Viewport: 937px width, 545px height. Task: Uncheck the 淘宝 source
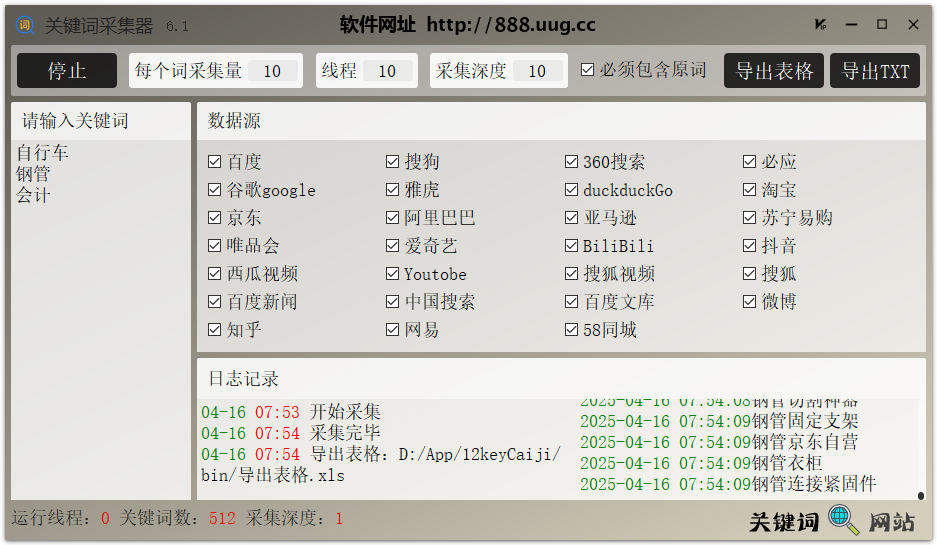coord(749,189)
